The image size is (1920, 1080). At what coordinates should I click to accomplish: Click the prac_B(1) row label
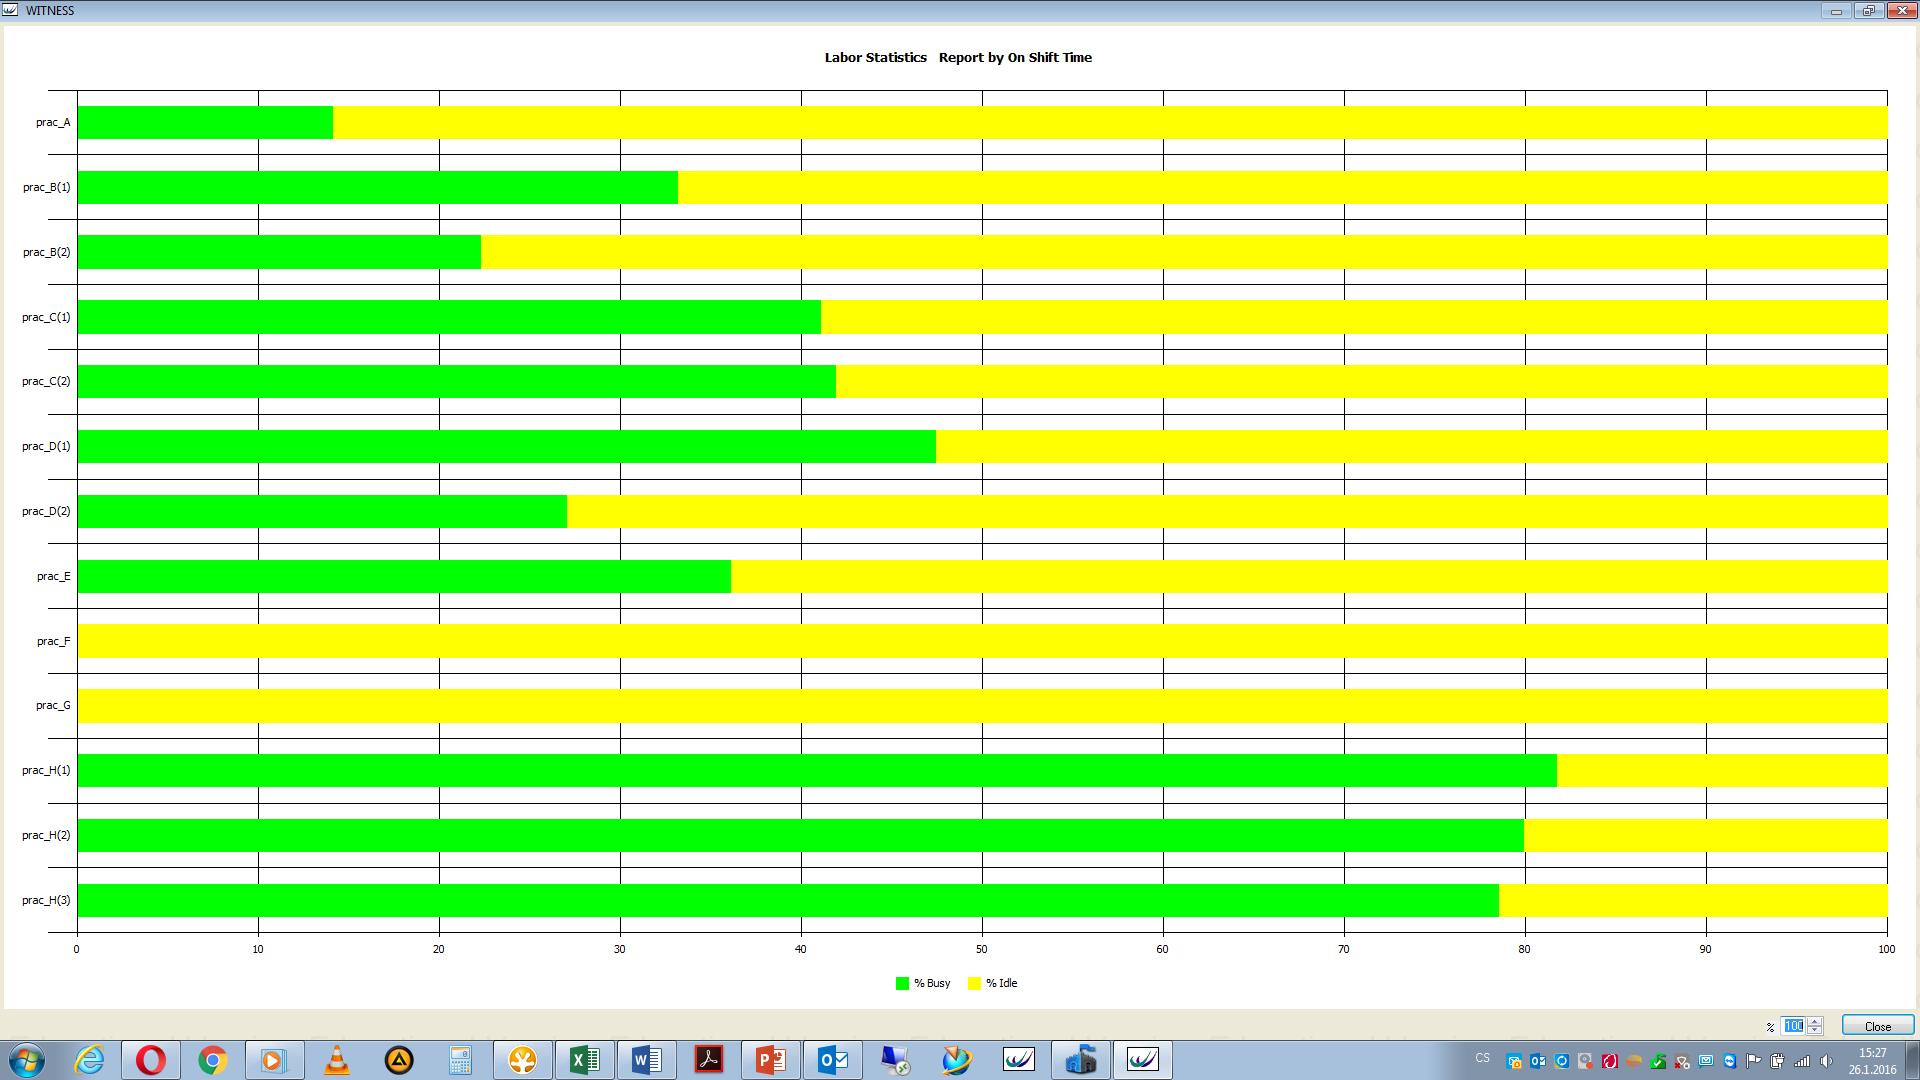click(x=47, y=187)
